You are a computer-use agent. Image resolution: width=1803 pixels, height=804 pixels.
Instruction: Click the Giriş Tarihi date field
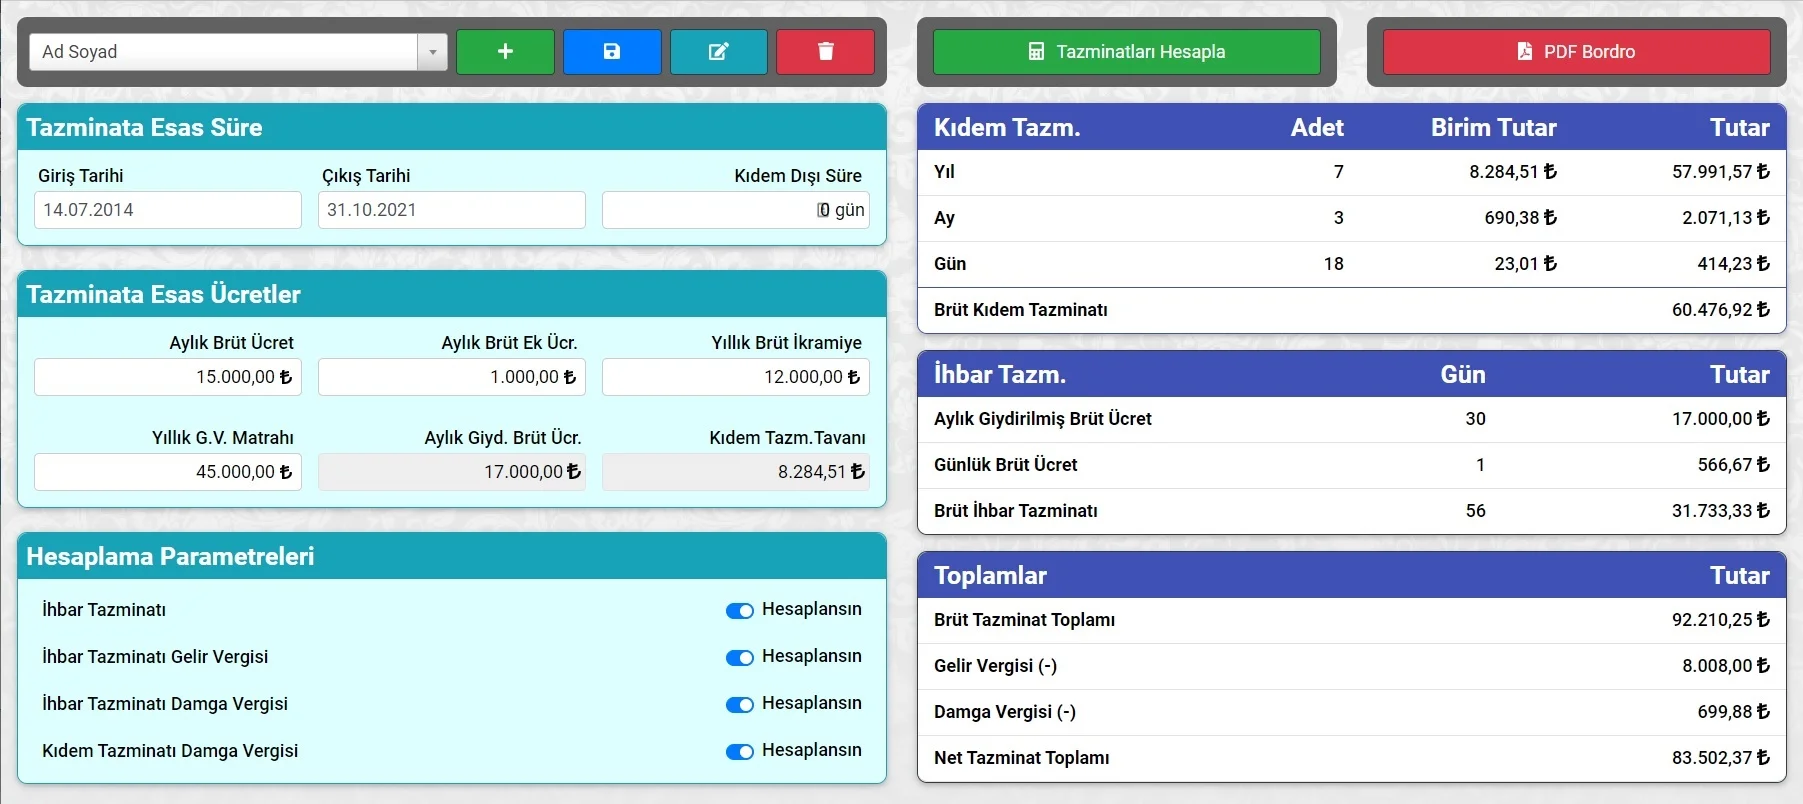pyautogui.click(x=168, y=210)
